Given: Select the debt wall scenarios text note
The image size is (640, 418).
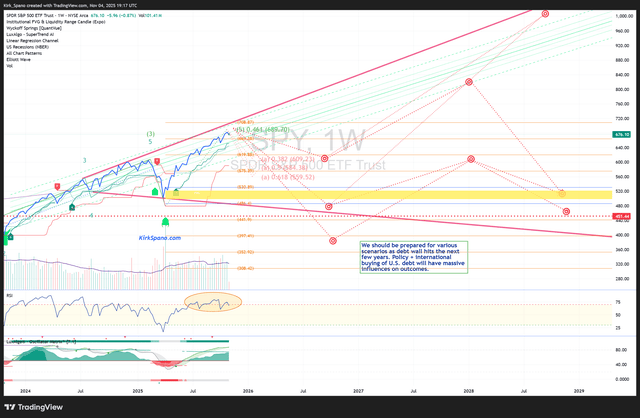Looking at the screenshot, I should coord(413,257).
